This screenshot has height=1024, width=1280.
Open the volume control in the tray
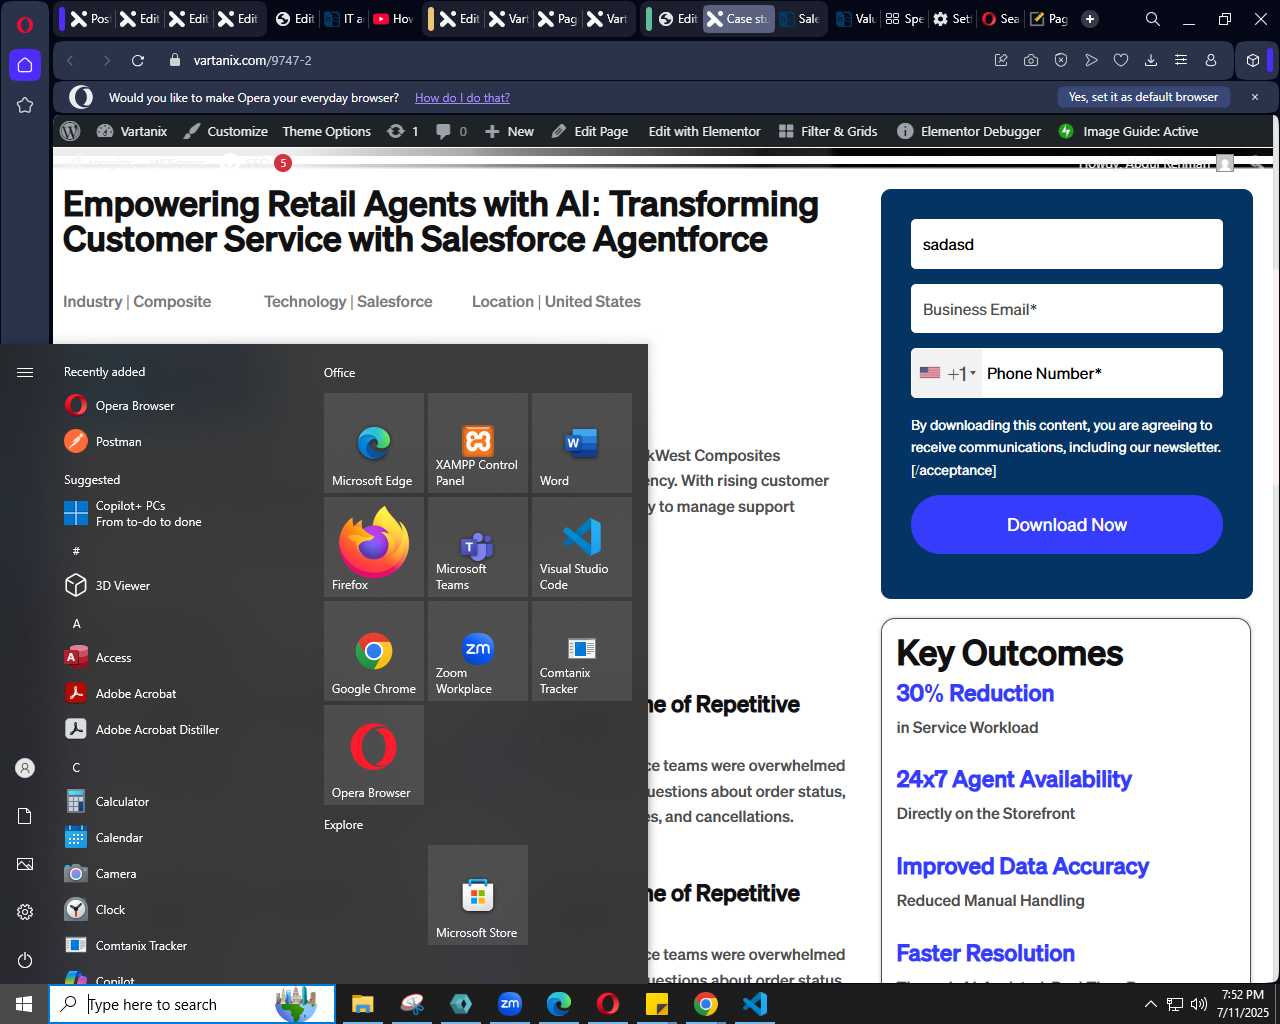pyautogui.click(x=1198, y=1004)
